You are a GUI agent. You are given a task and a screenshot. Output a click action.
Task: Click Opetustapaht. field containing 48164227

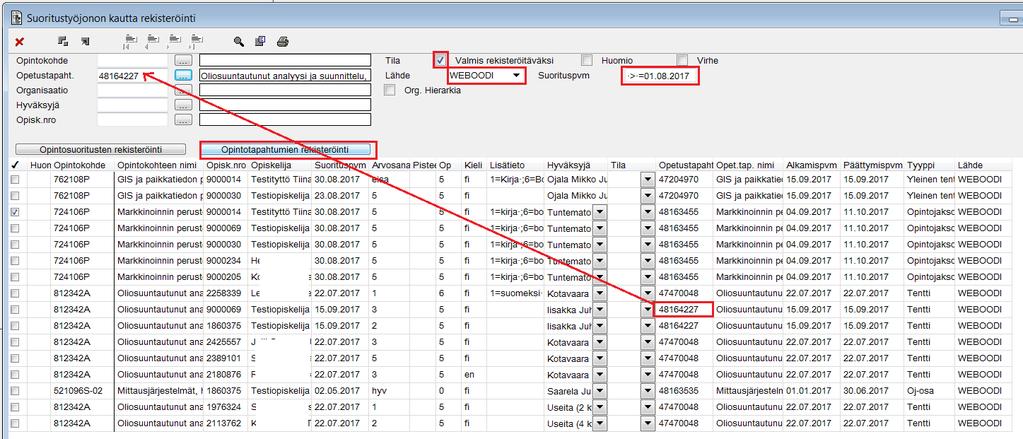pyautogui.click(x=132, y=76)
